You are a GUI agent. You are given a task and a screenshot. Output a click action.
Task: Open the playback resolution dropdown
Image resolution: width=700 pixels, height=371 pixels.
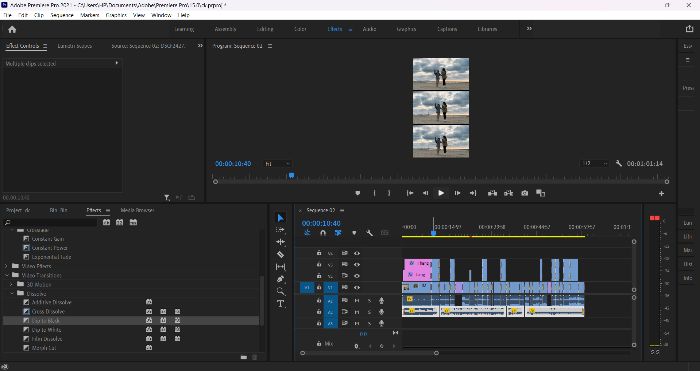click(595, 164)
